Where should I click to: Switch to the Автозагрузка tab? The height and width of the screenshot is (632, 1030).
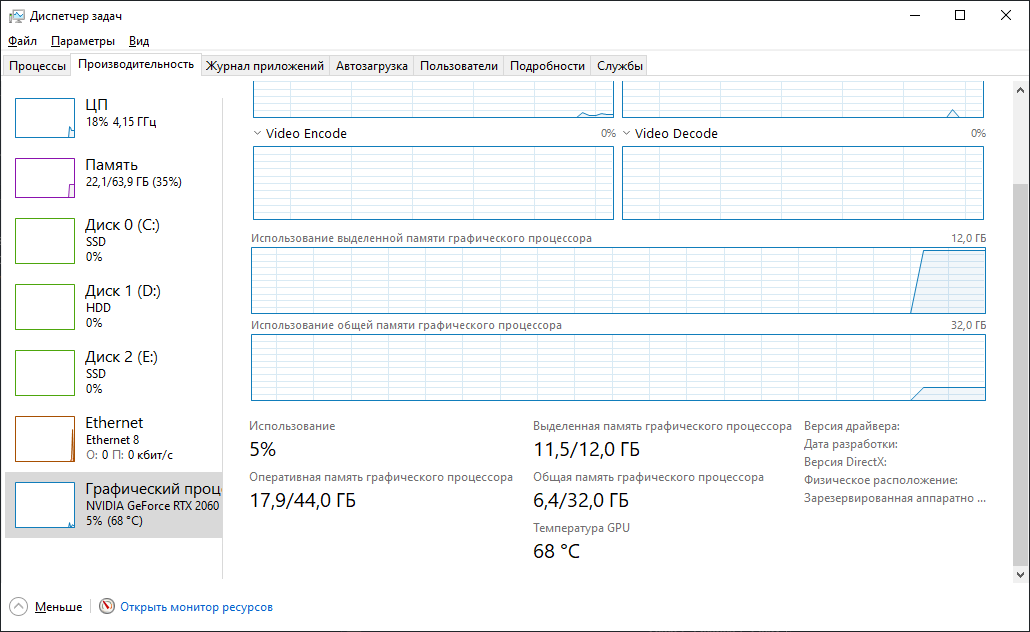point(372,66)
